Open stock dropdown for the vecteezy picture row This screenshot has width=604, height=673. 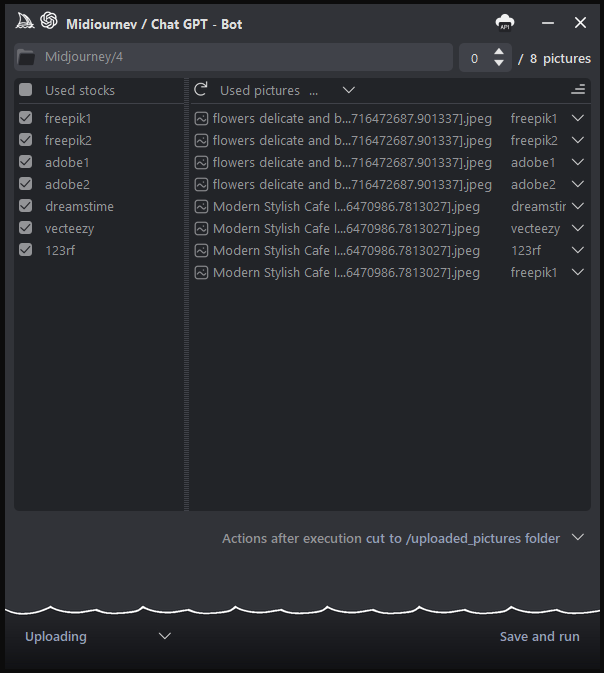point(577,229)
